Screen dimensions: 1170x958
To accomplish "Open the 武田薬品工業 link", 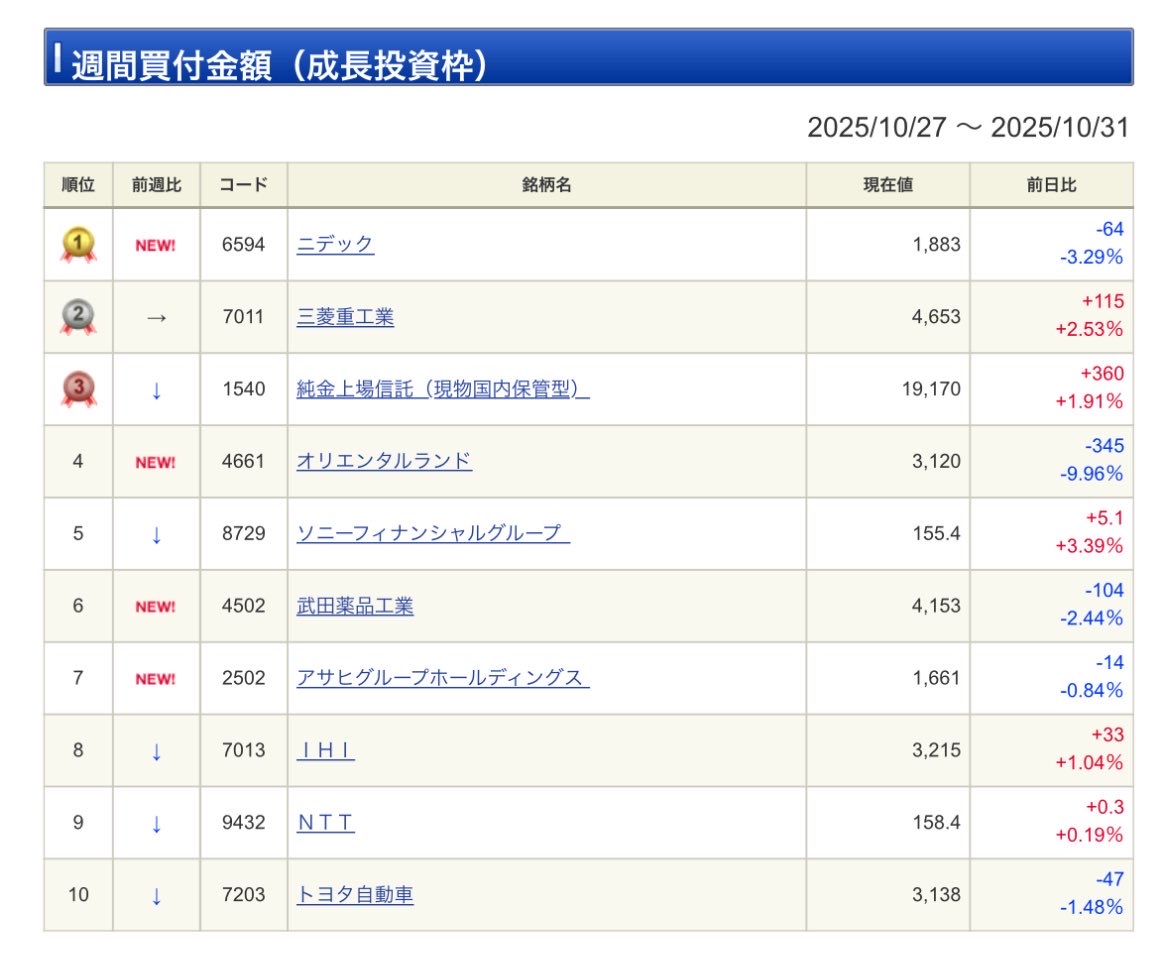I will click(x=355, y=606).
